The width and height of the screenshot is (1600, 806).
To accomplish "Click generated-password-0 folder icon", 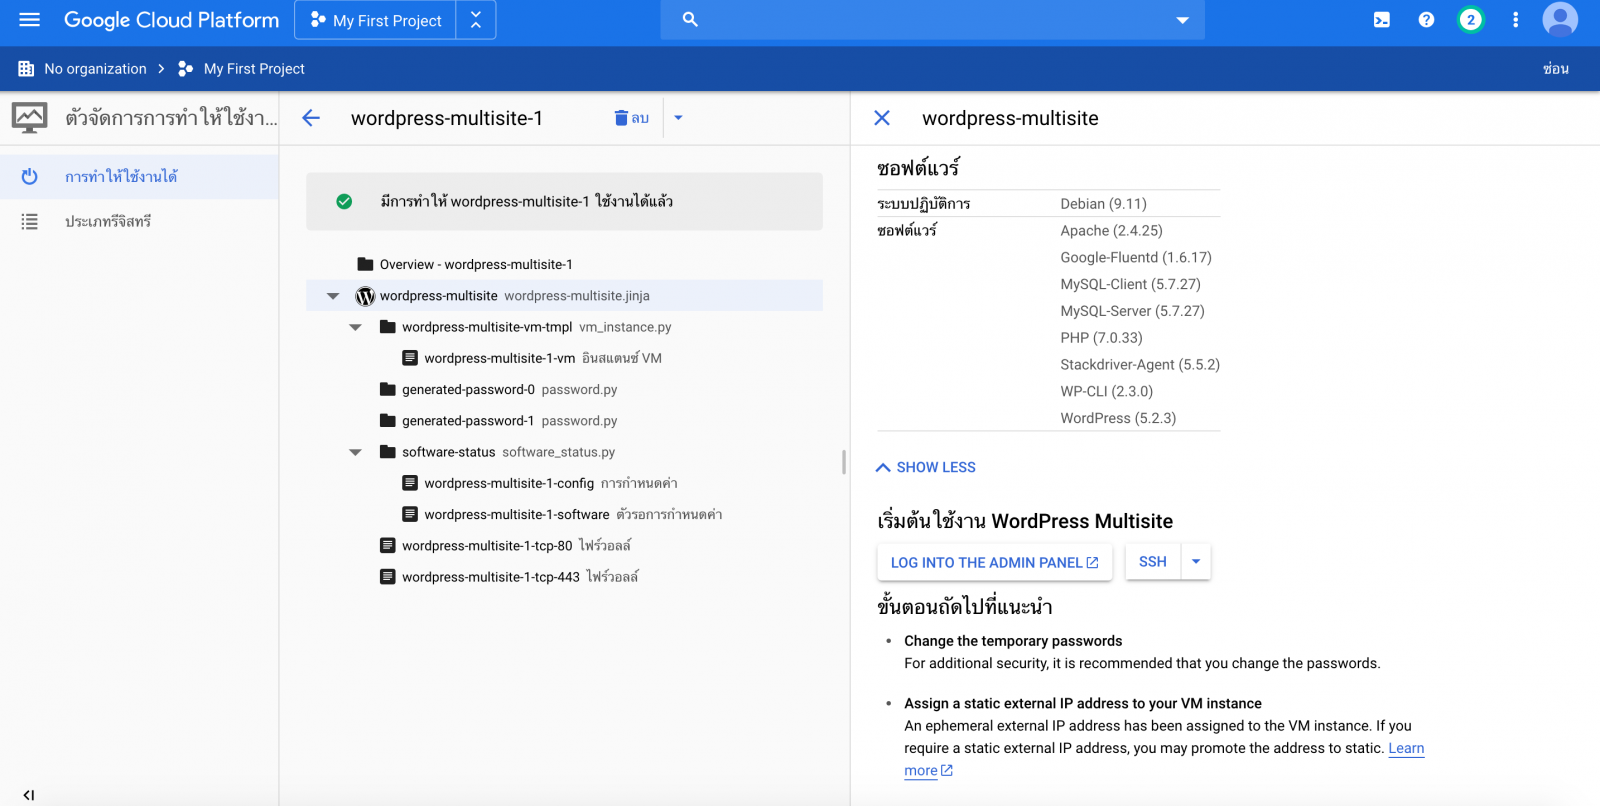I will pos(388,390).
